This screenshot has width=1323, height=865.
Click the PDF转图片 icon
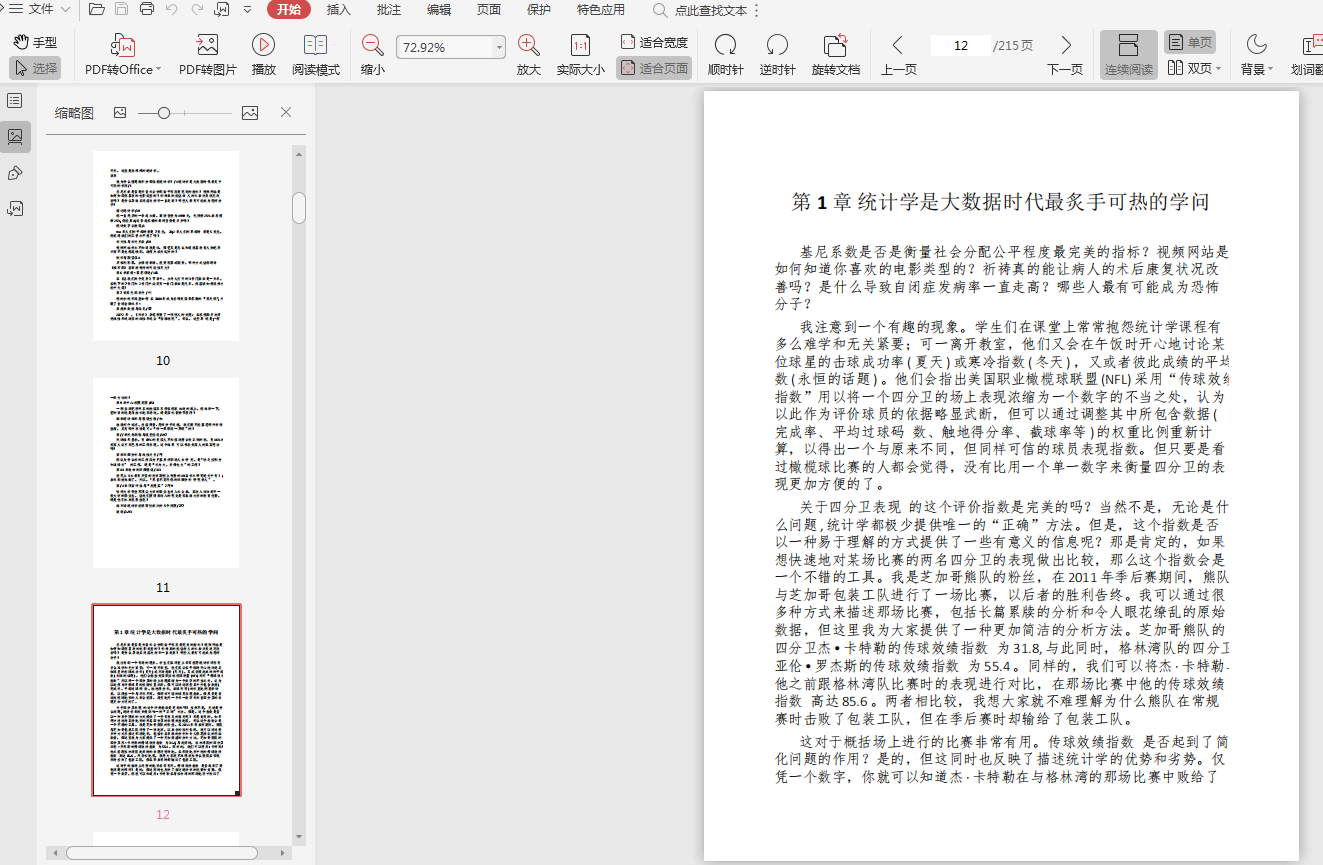207,45
